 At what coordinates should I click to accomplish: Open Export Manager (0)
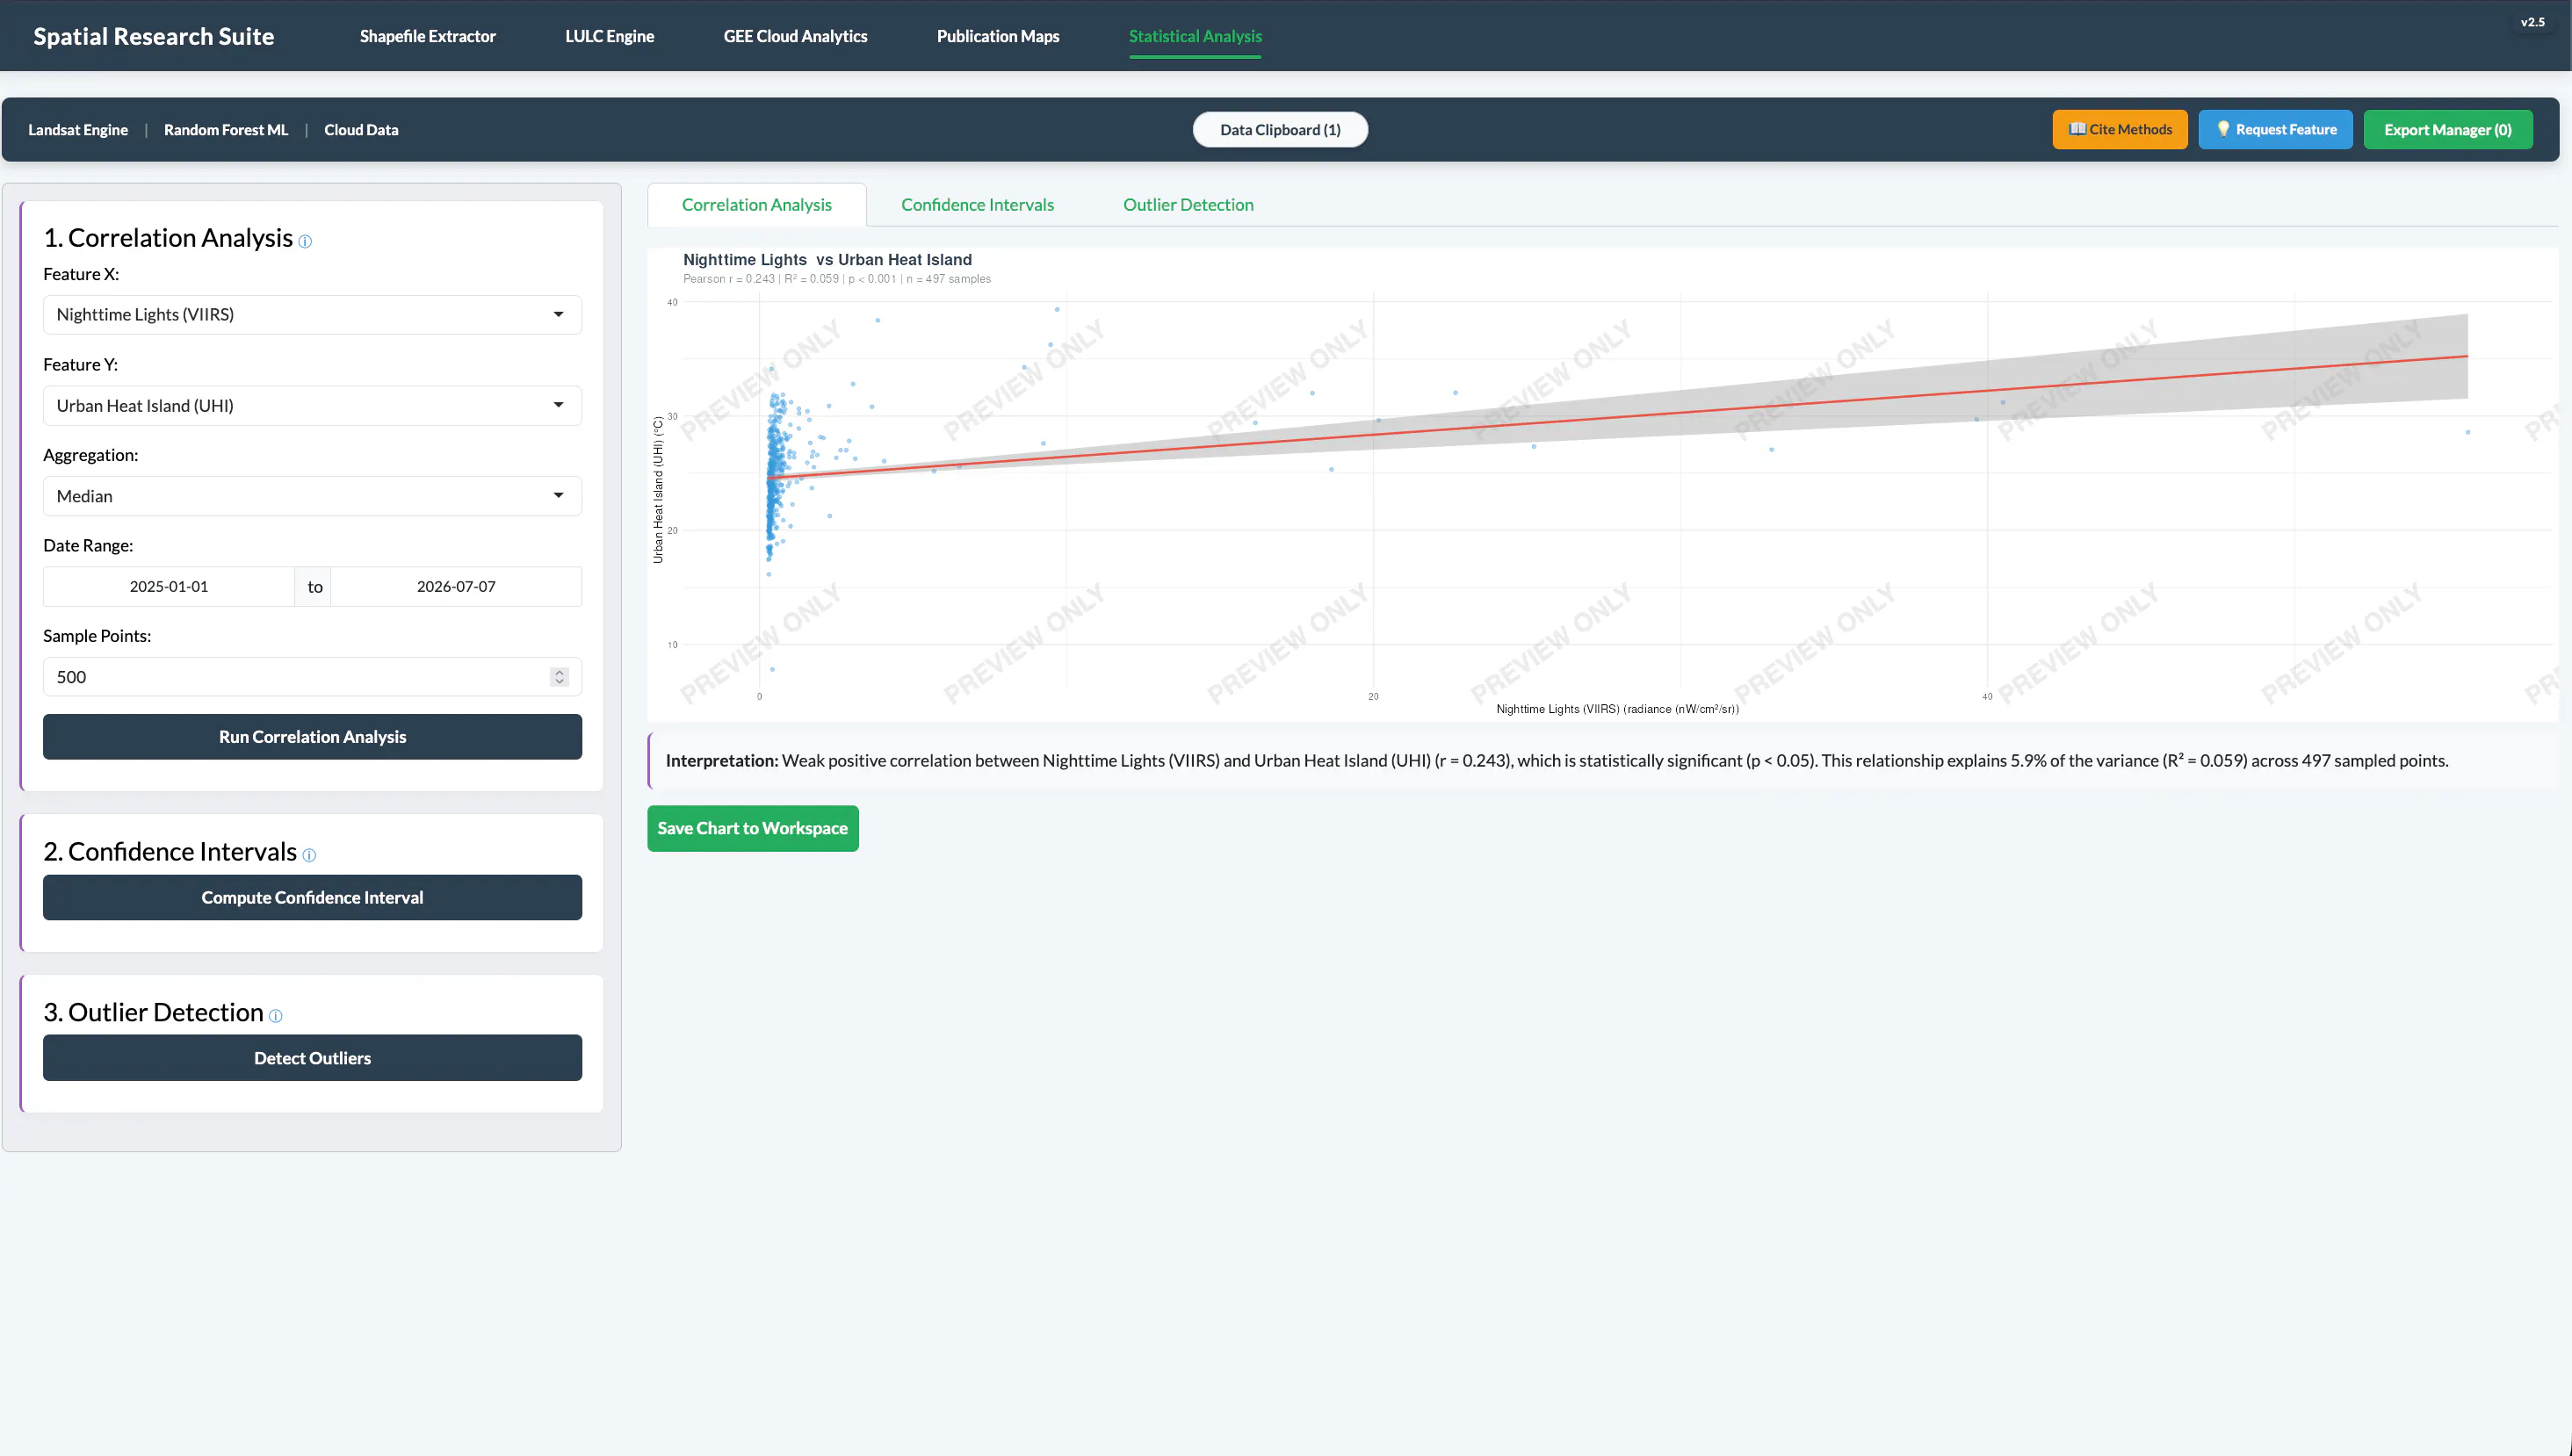pos(2448,130)
